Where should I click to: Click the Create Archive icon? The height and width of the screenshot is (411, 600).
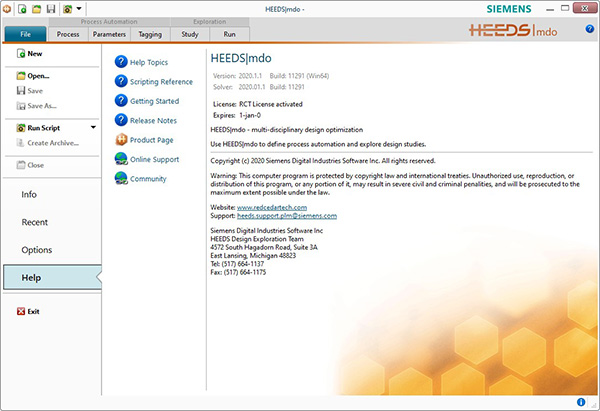[20, 143]
